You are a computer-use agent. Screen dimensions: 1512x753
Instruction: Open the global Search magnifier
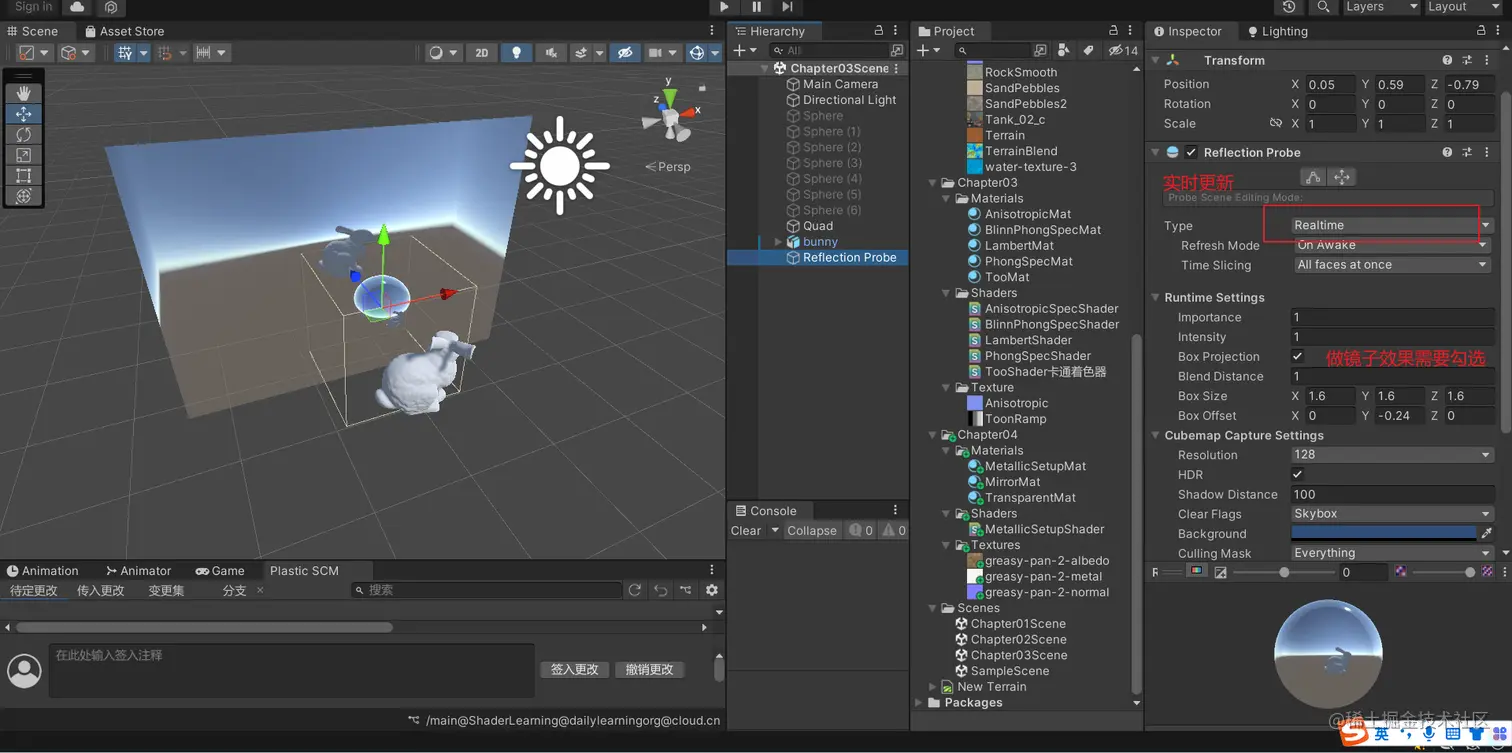tap(1323, 7)
